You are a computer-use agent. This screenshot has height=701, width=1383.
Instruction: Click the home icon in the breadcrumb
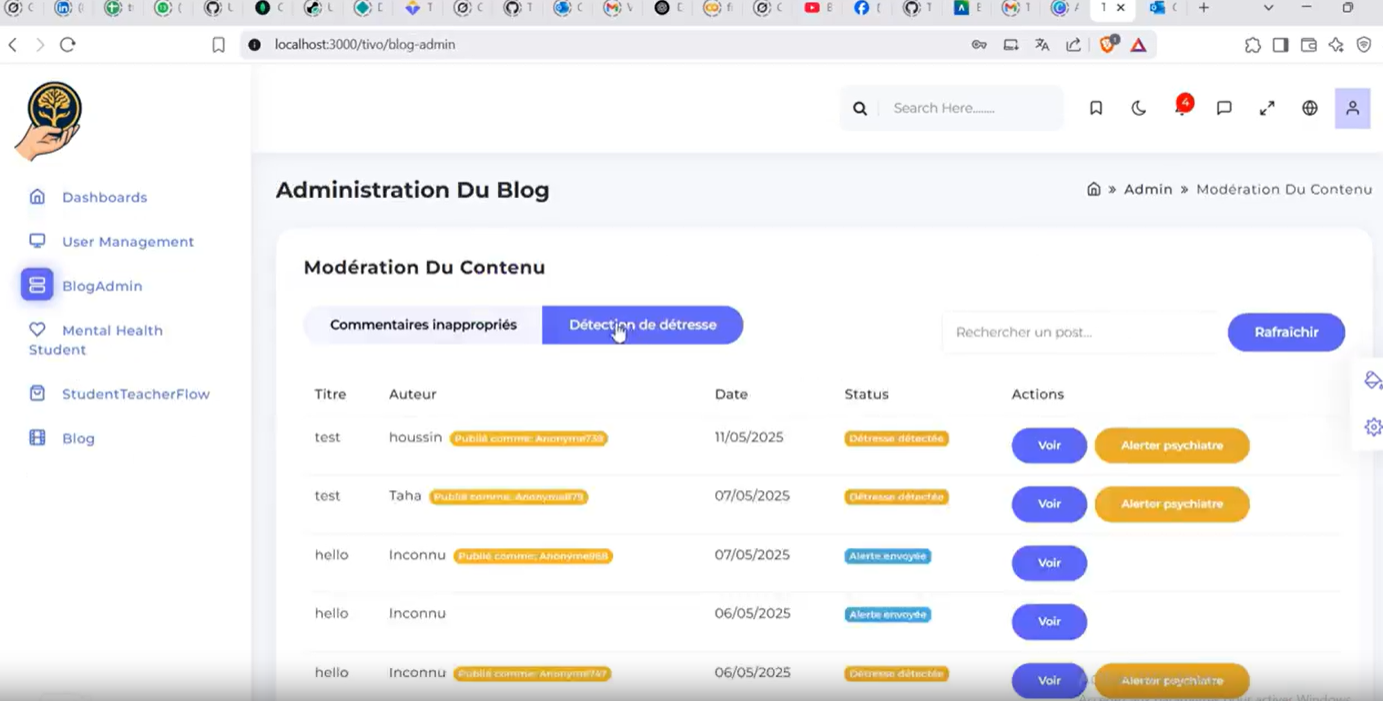point(1094,189)
